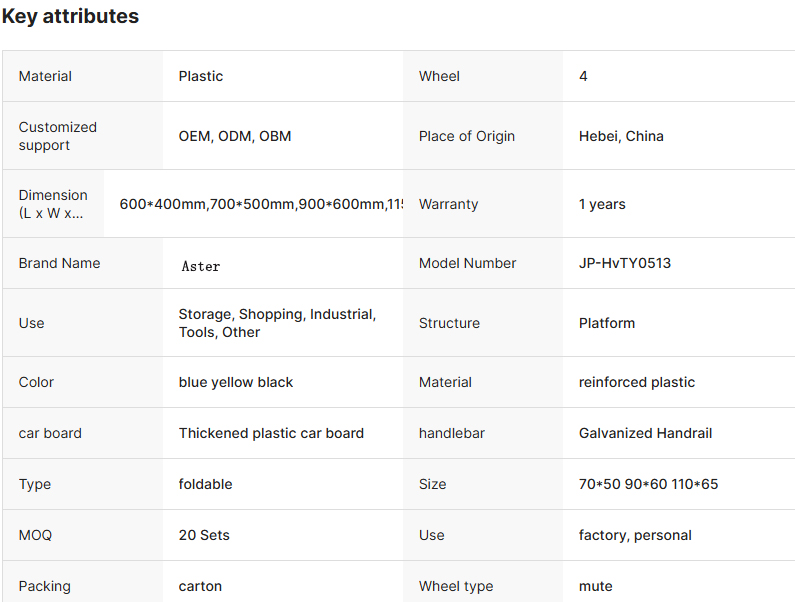Select the Packing value carton
The height and width of the screenshot is (602, 795).
pyautogui.click(x=200, y=586)
